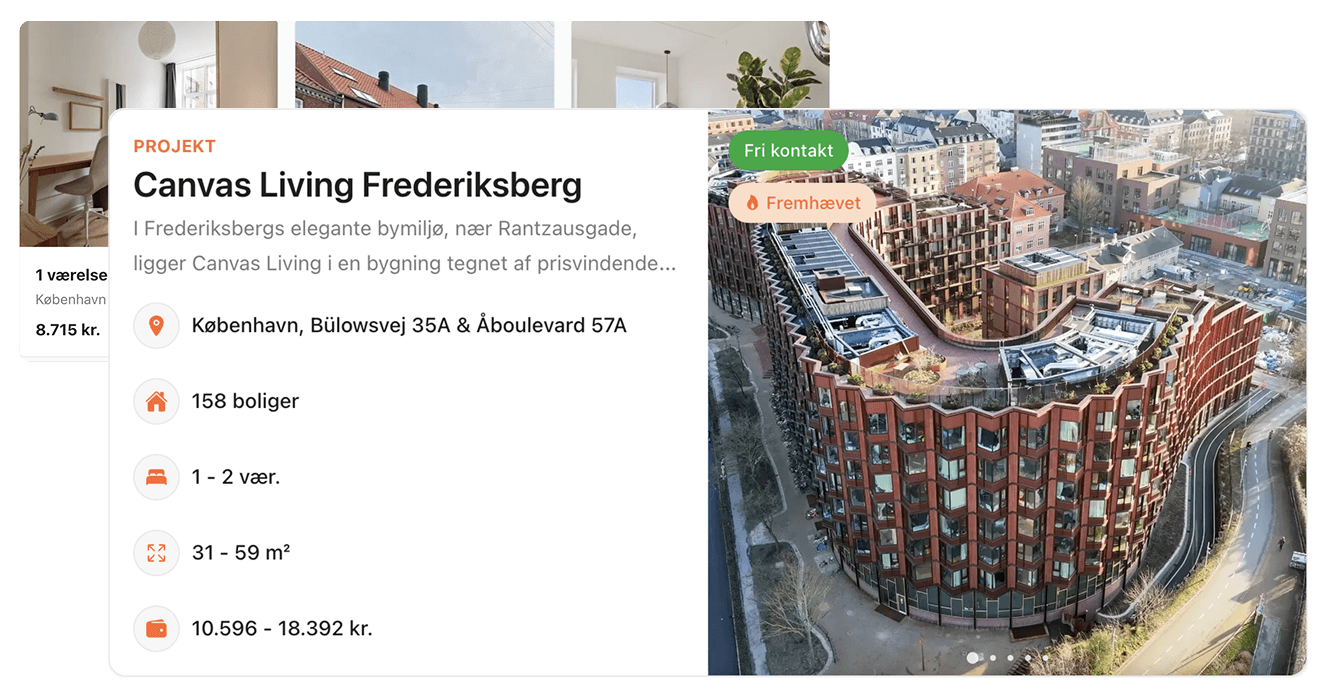Click the orange PROJEKT label
The width and height of the screenshot is (1328, 698).
point(174,146)
